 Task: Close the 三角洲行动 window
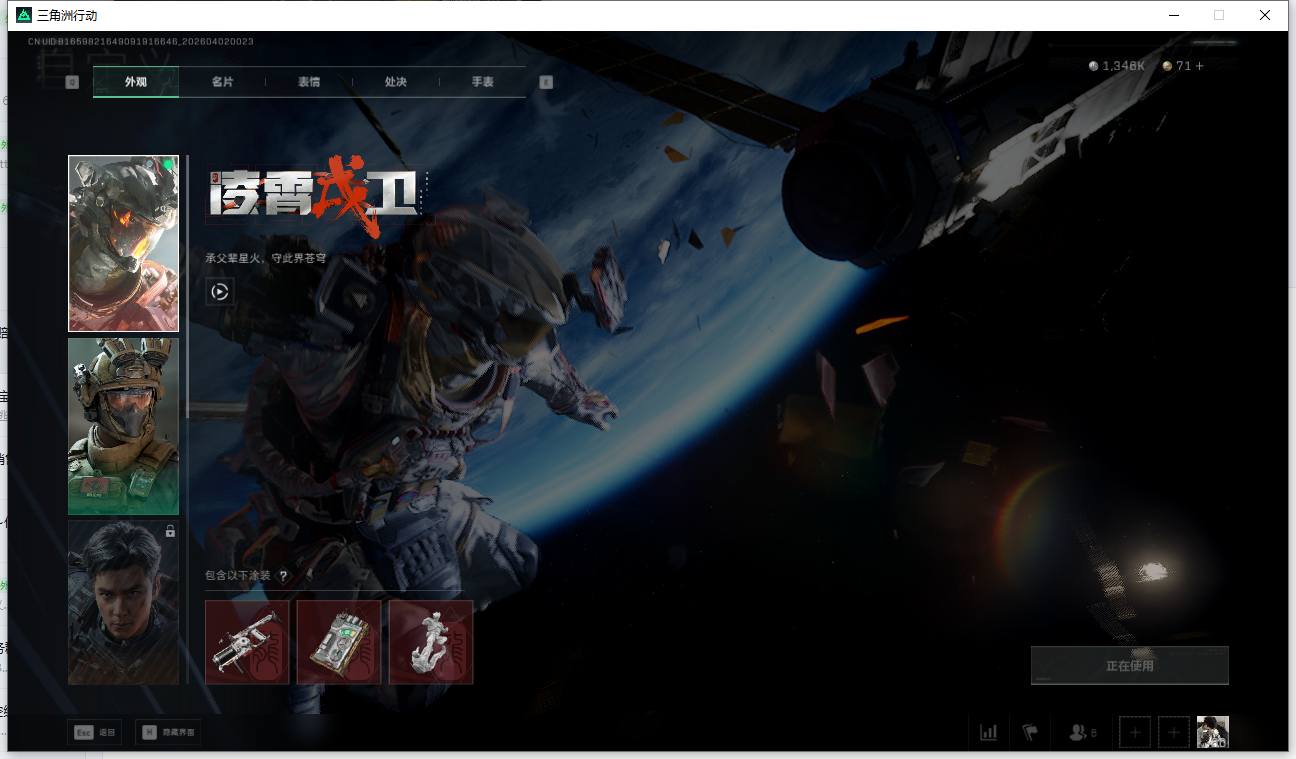coord(1265,15)
